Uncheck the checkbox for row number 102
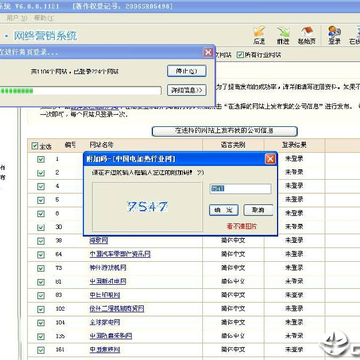Viewport: 360px width, 360px height. (x=41, y=309)
